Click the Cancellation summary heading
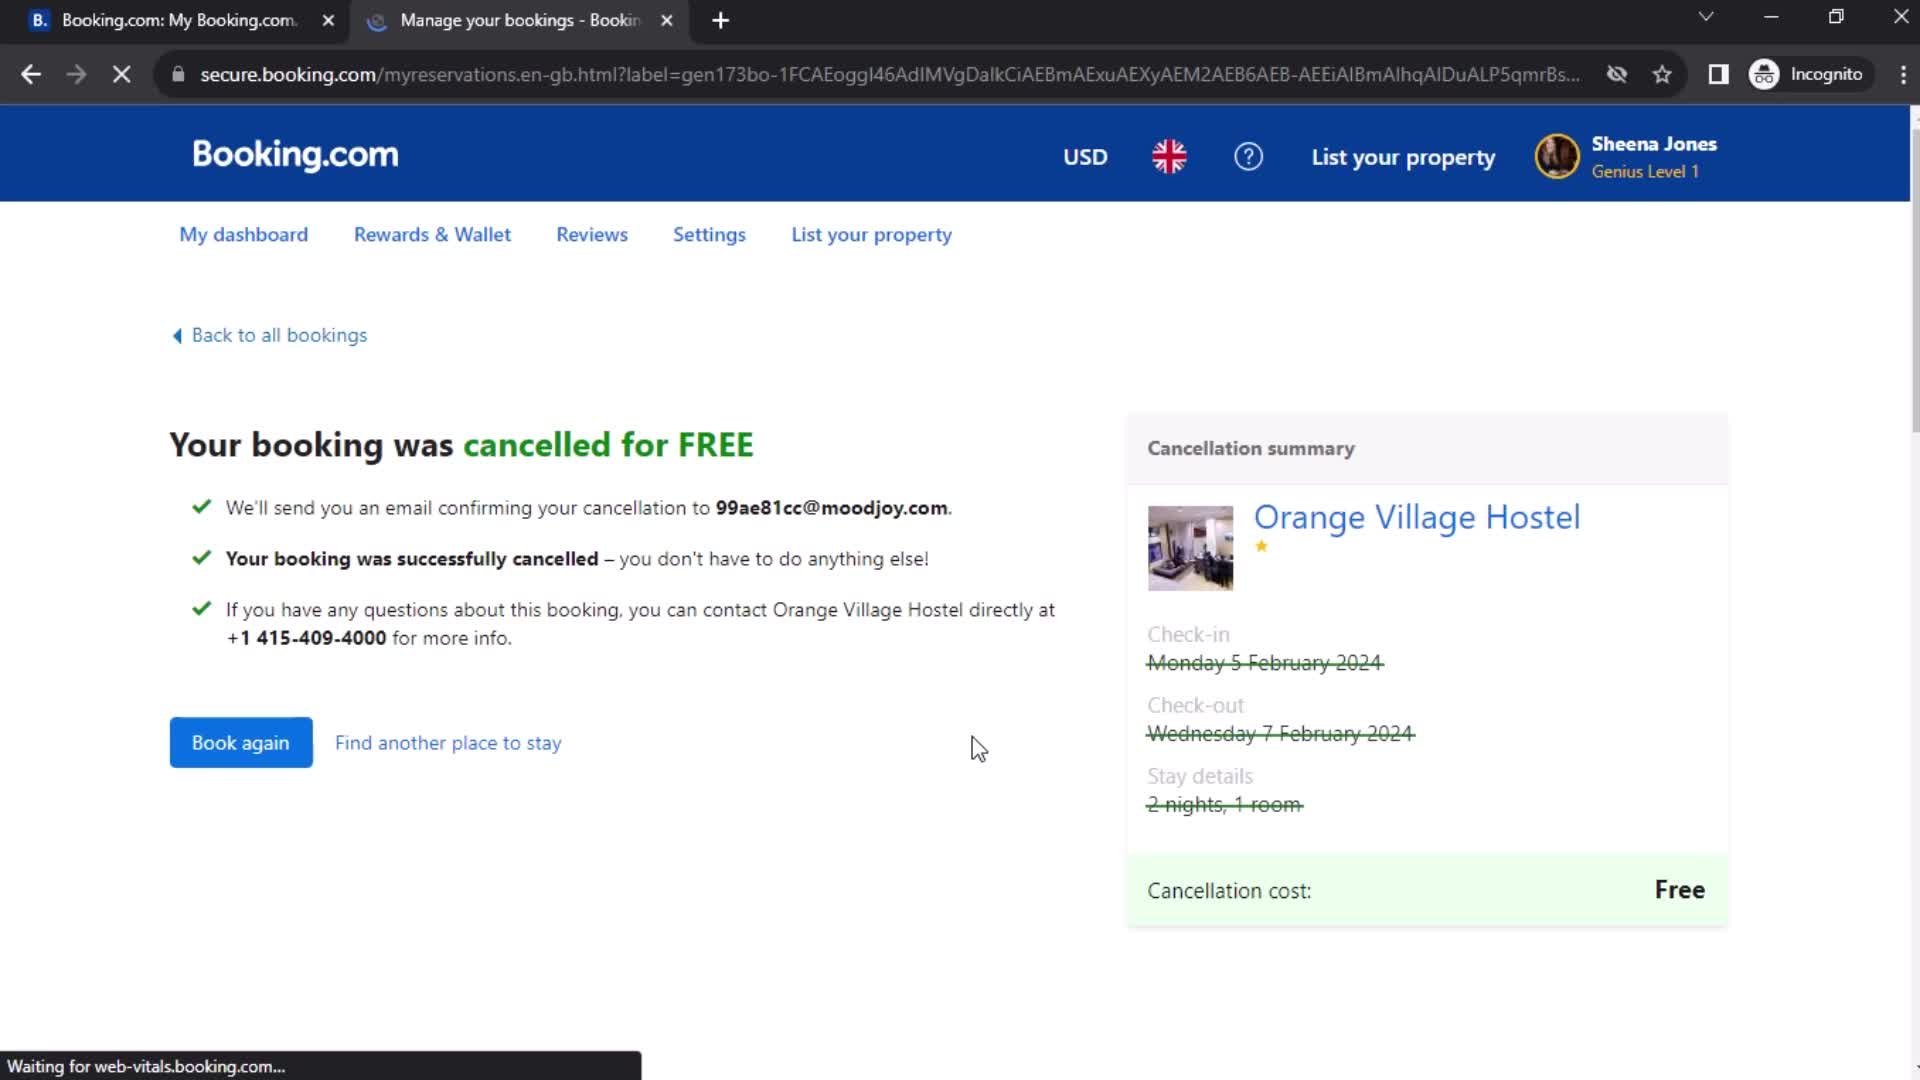 pos(1251,448)
